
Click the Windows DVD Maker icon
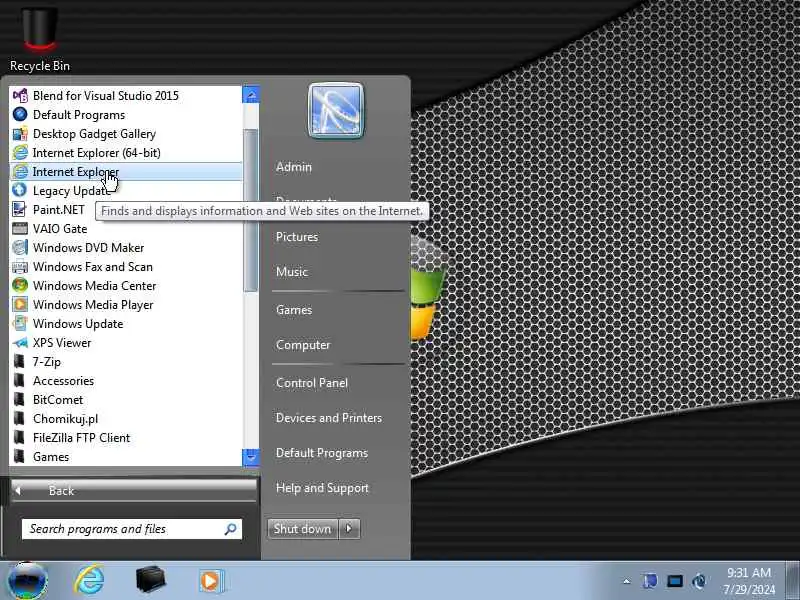click(x=20, y=247)
